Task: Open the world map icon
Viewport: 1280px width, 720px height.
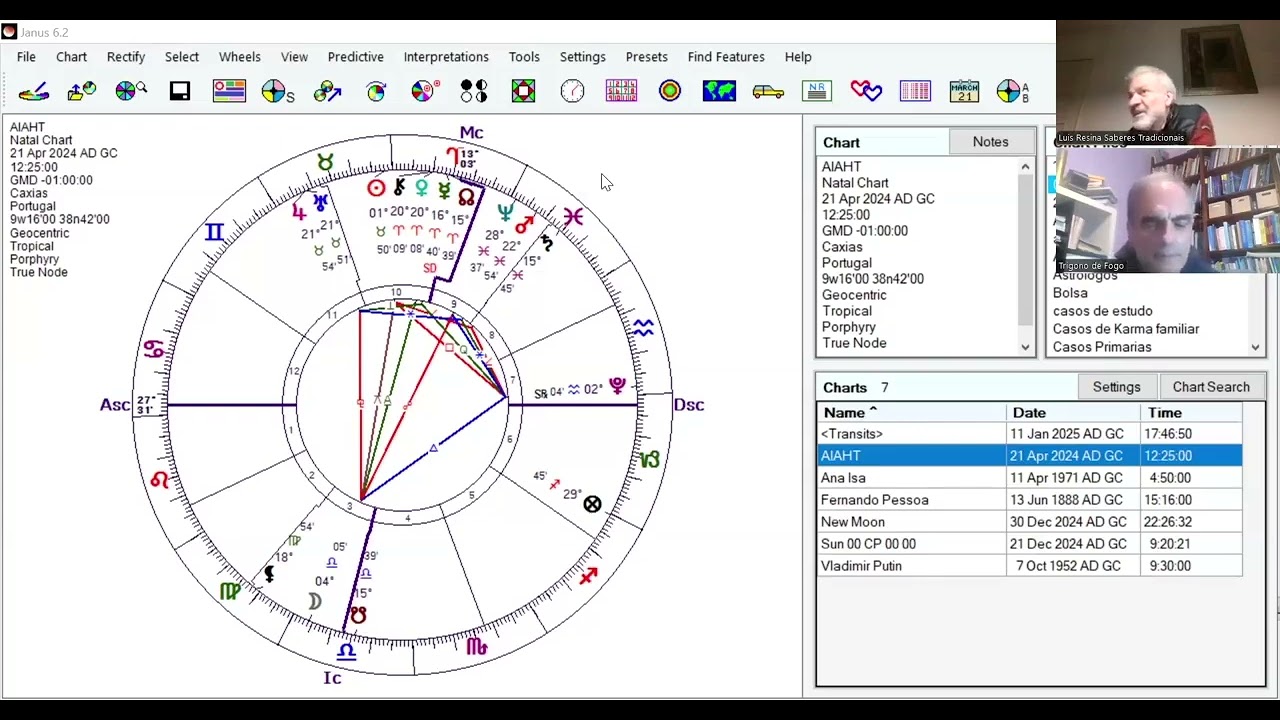Action: pyautogui.click(x=719, y=92)
